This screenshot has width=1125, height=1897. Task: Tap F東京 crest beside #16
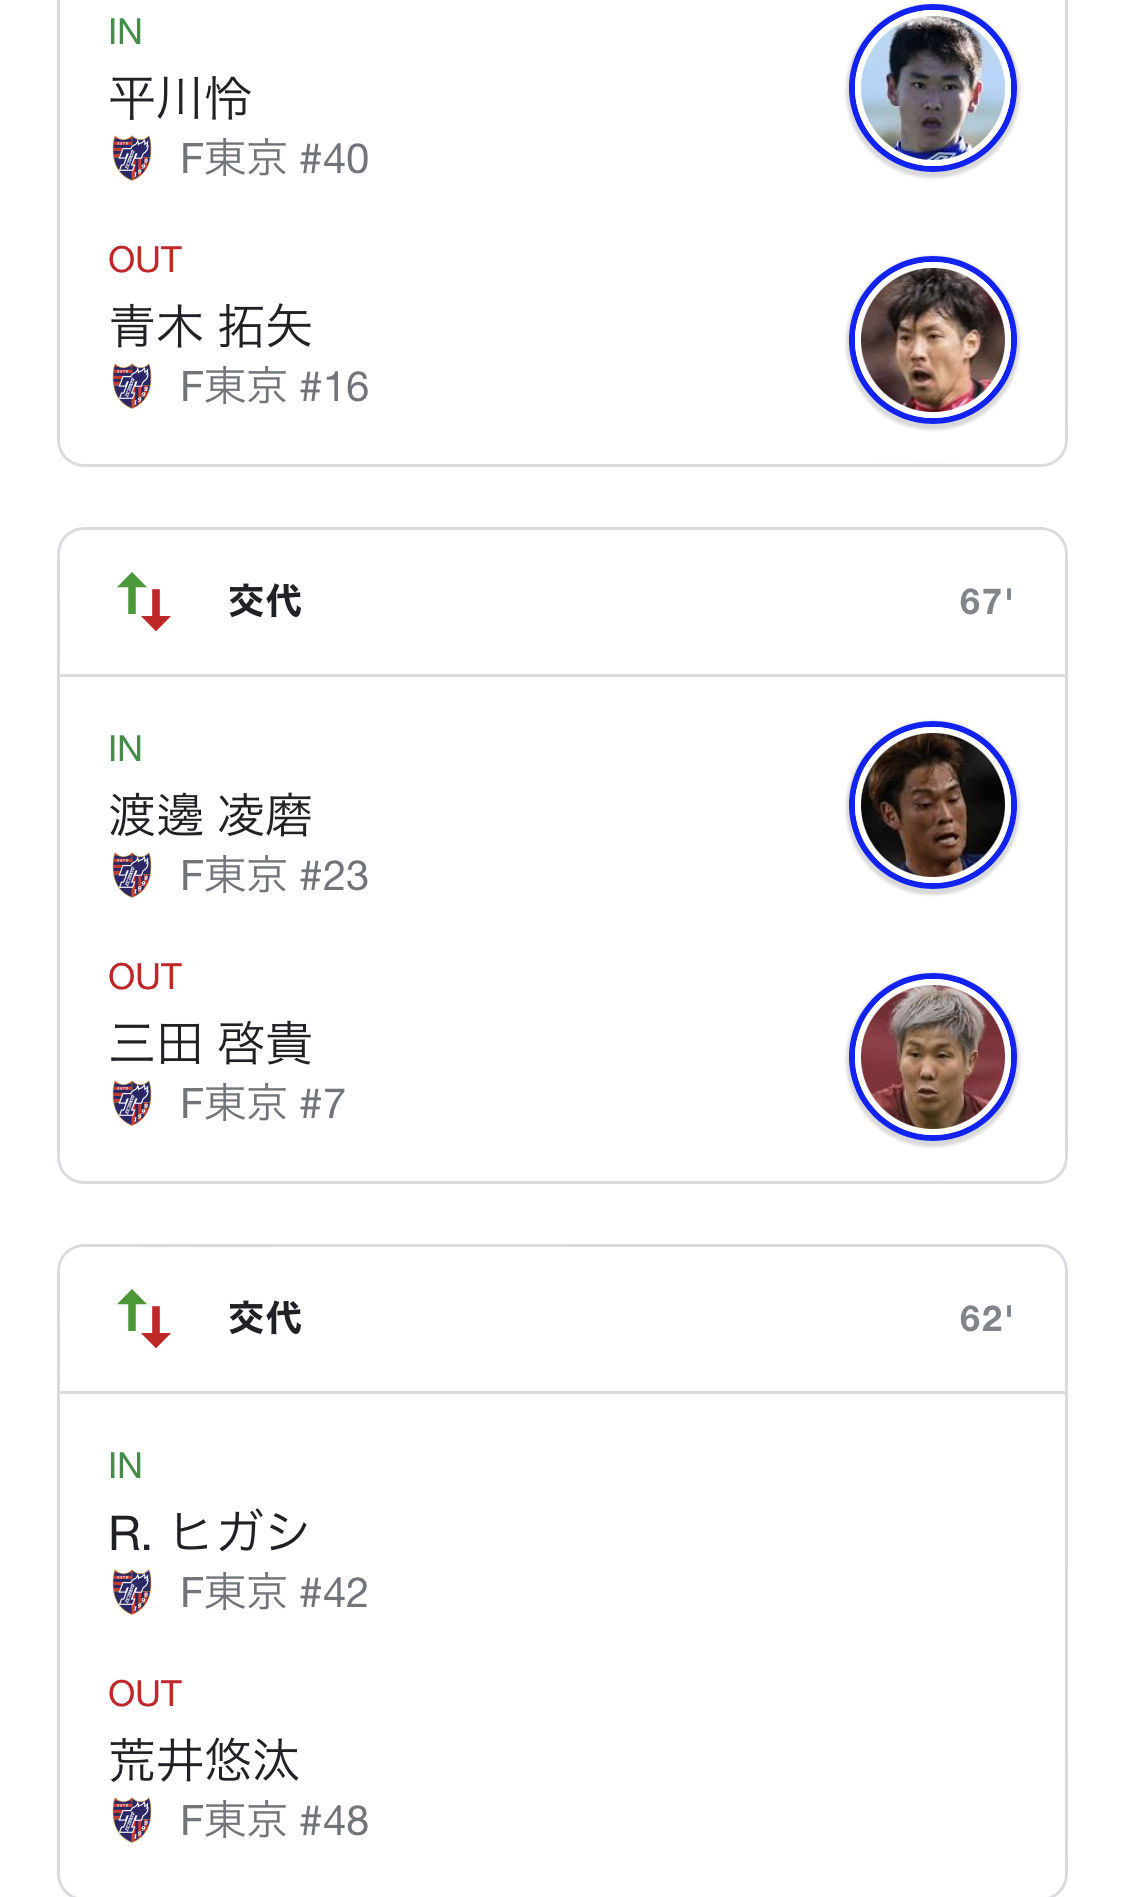[131, 386]
